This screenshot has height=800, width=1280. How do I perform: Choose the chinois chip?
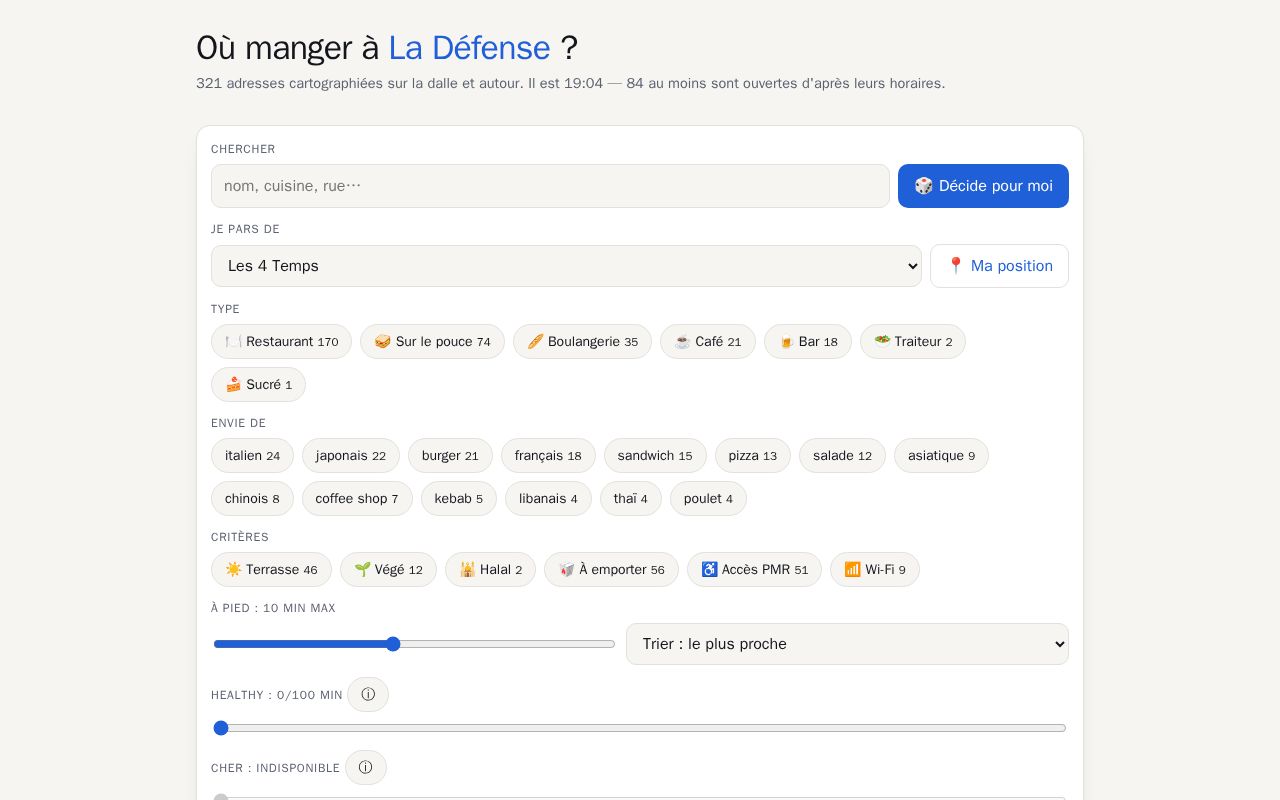[252, 499]
